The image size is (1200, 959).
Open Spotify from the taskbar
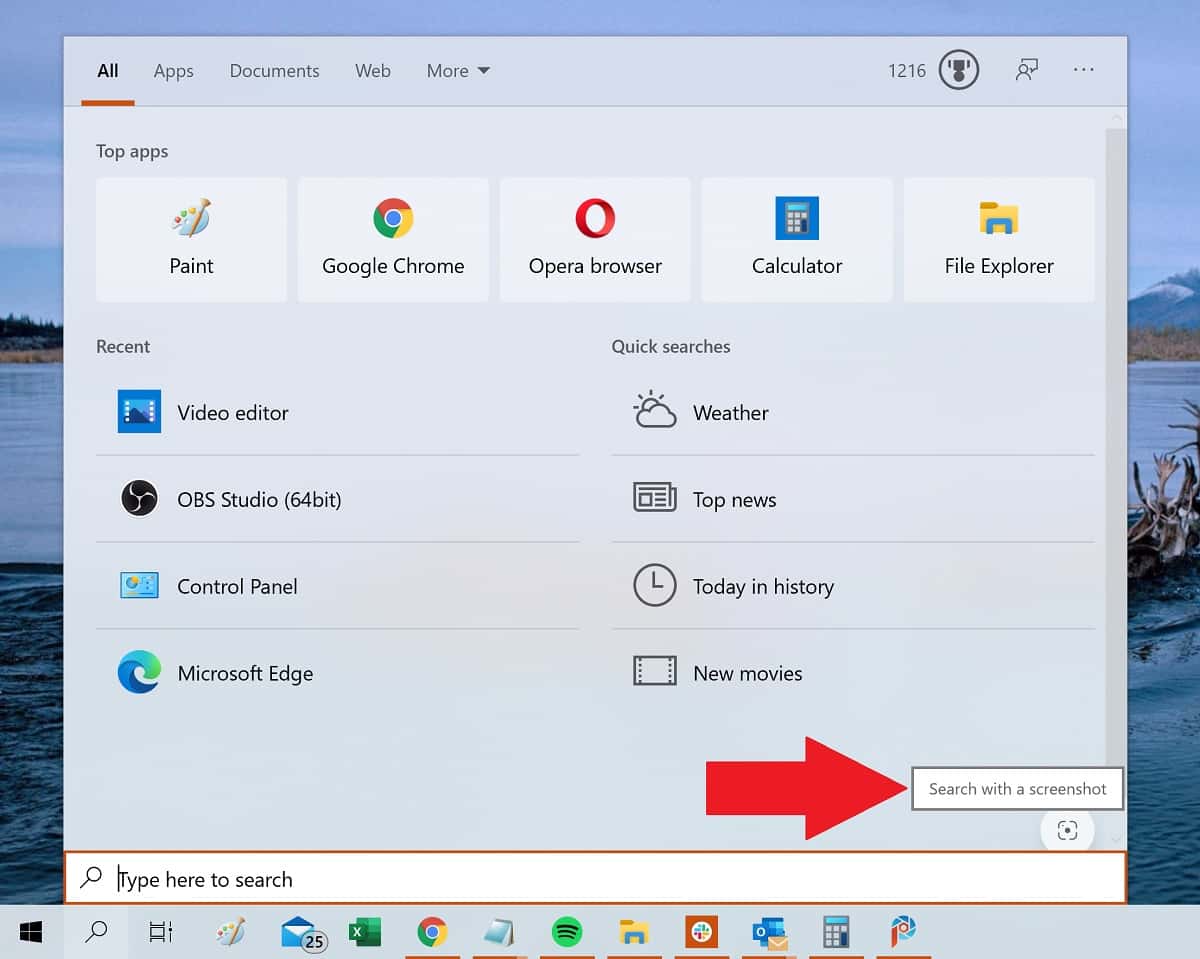pyautogui.click(x=567, y=932)
